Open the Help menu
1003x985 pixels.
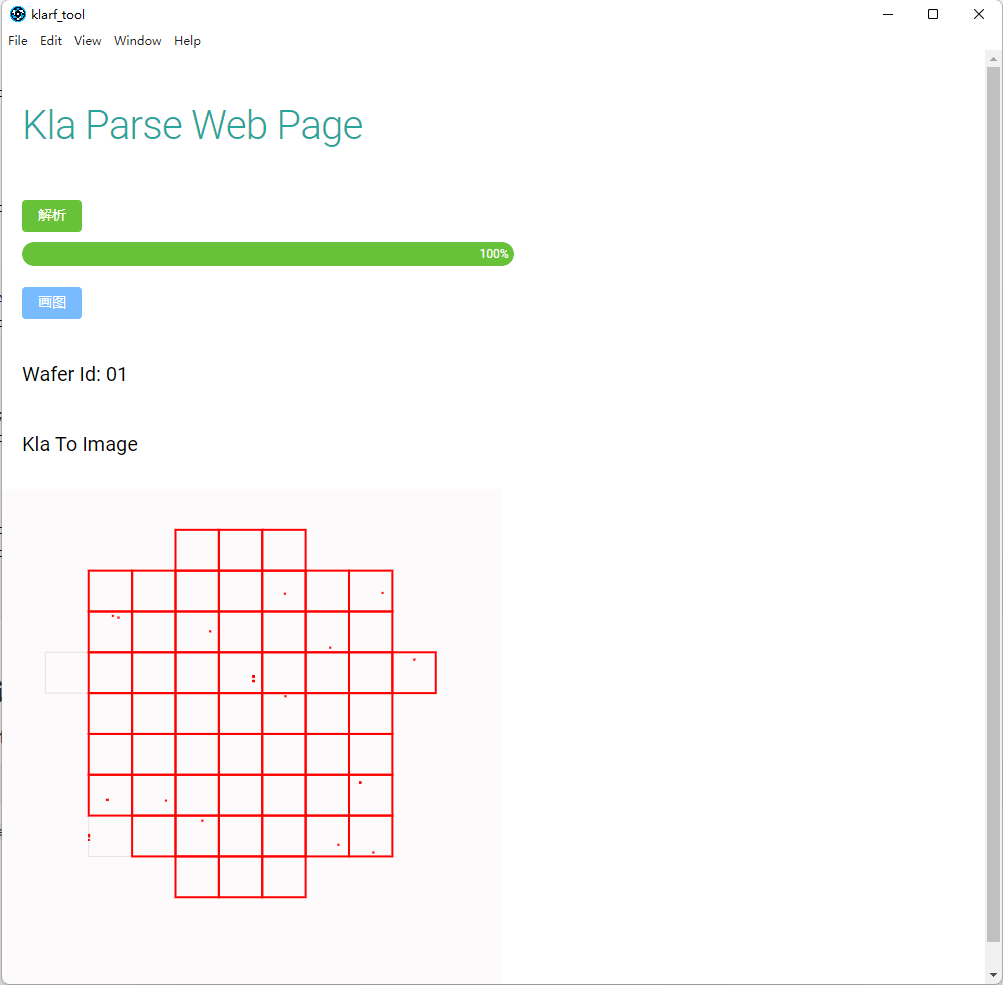pyautogui.click(x=187, y=41)
